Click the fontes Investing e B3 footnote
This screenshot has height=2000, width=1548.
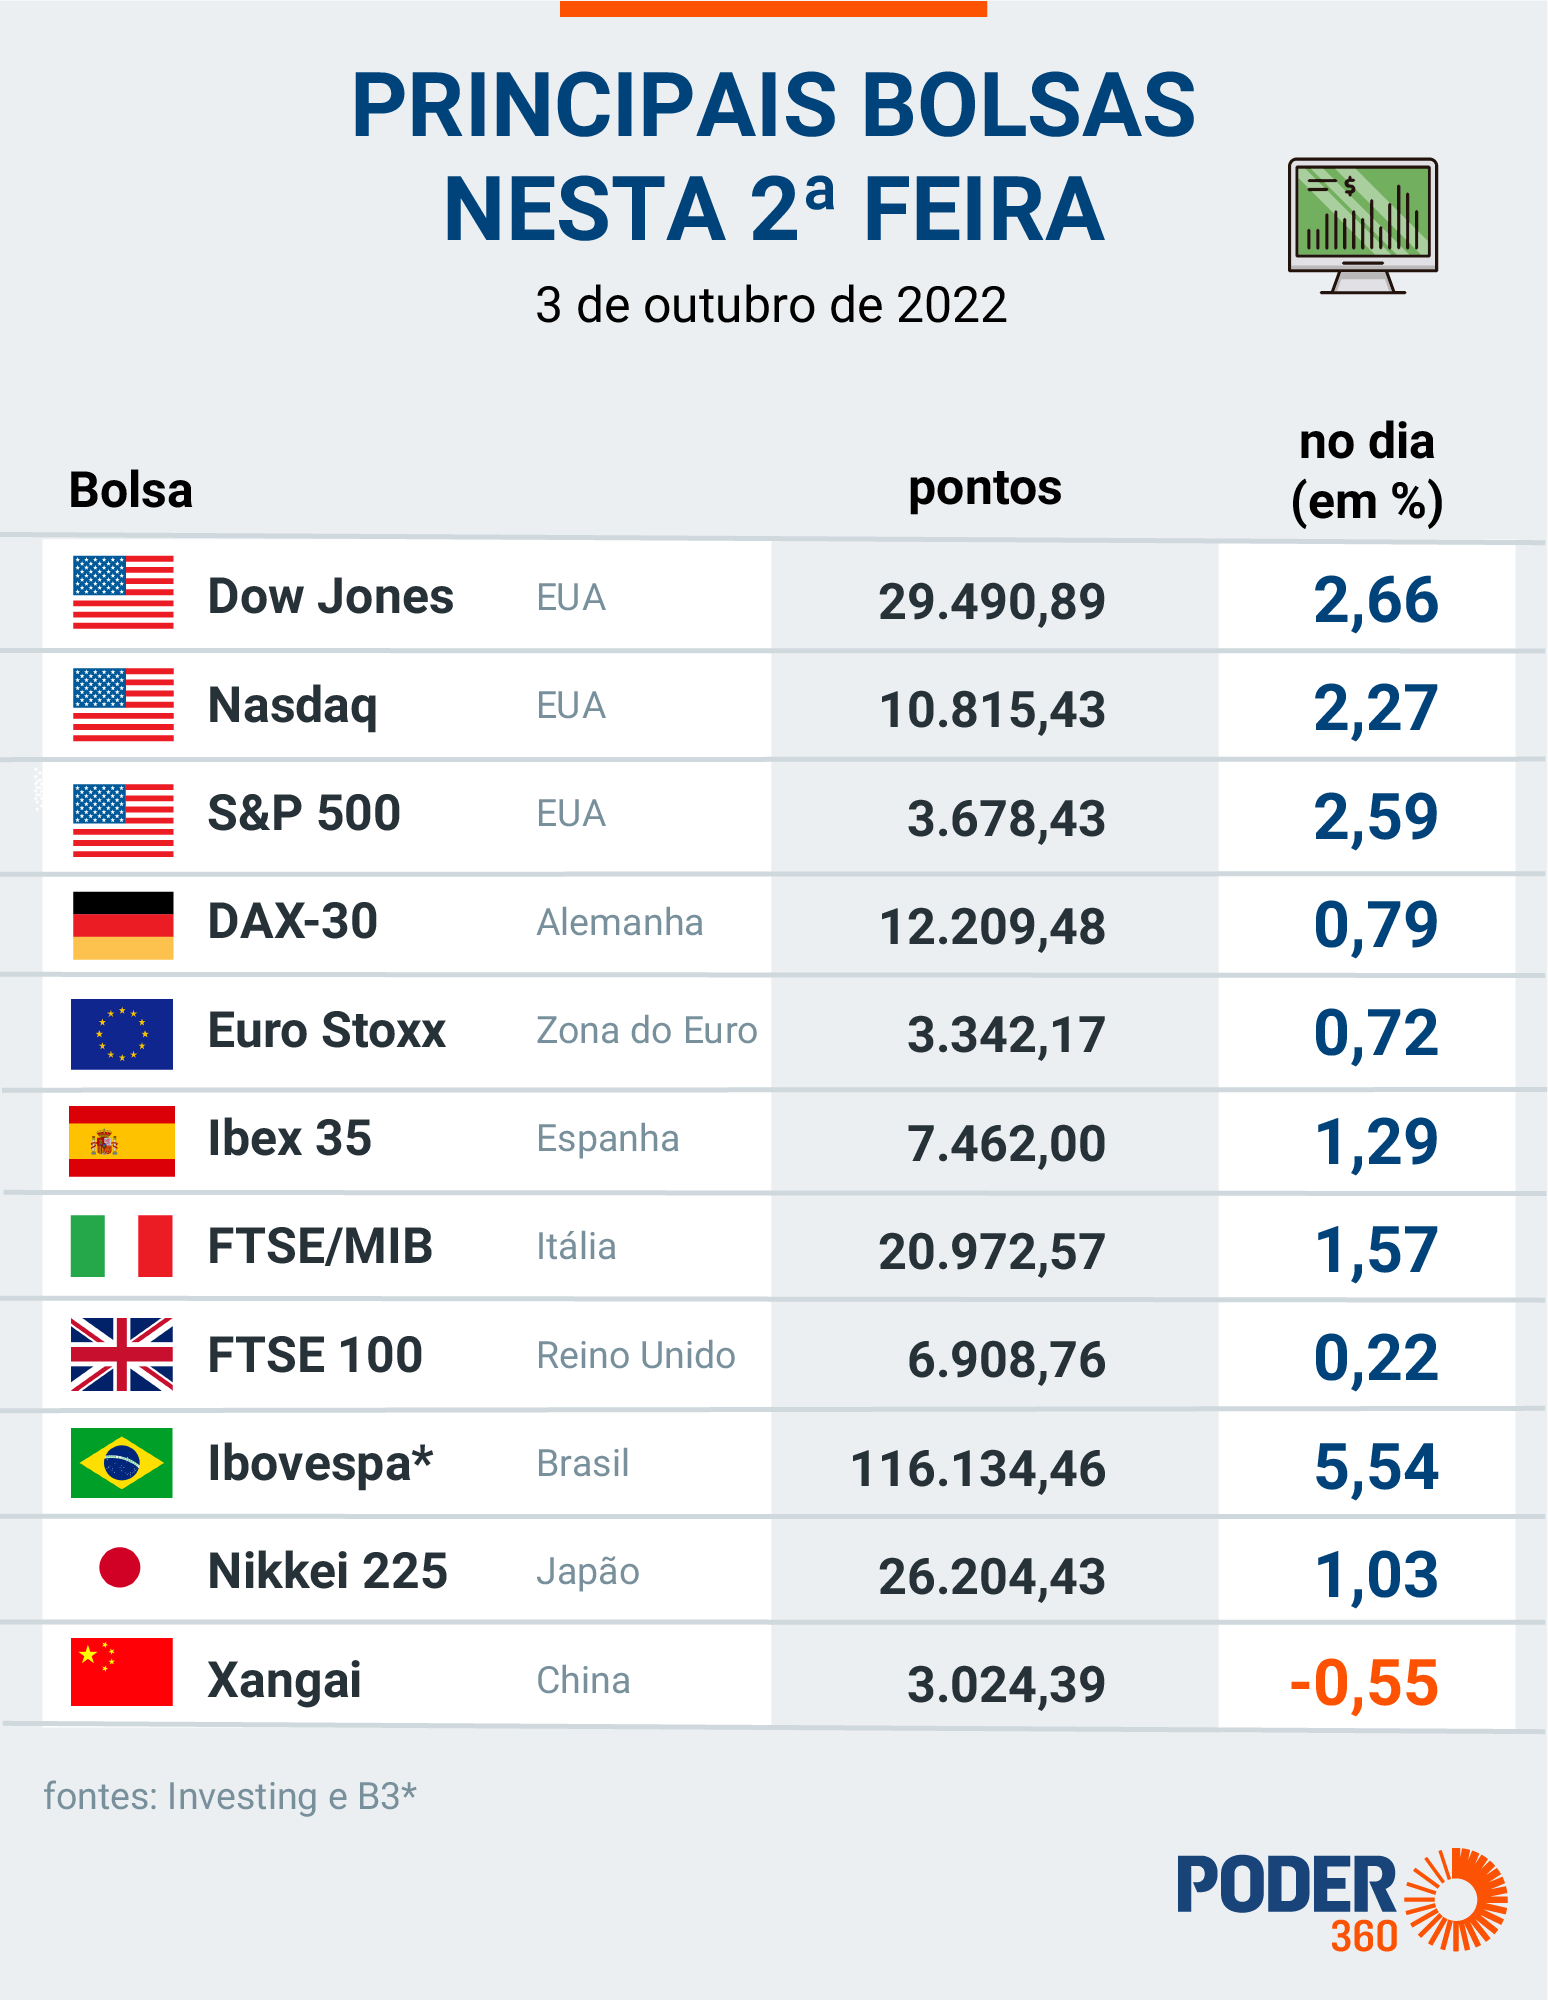pyautogui.click(x=230, y=1796)
